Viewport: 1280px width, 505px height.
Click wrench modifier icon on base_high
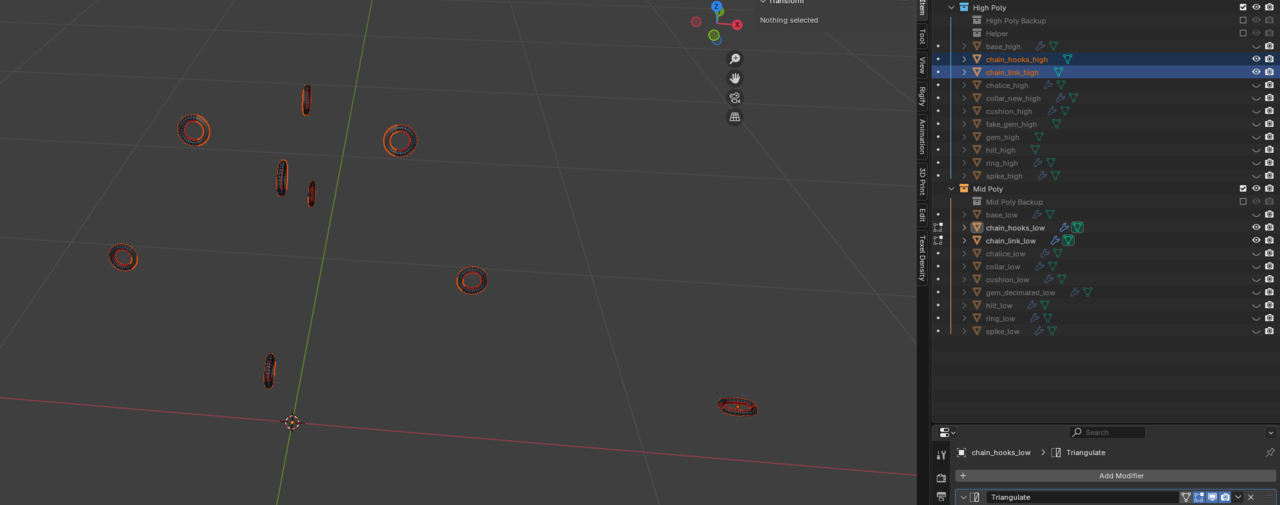point(1040,46)
